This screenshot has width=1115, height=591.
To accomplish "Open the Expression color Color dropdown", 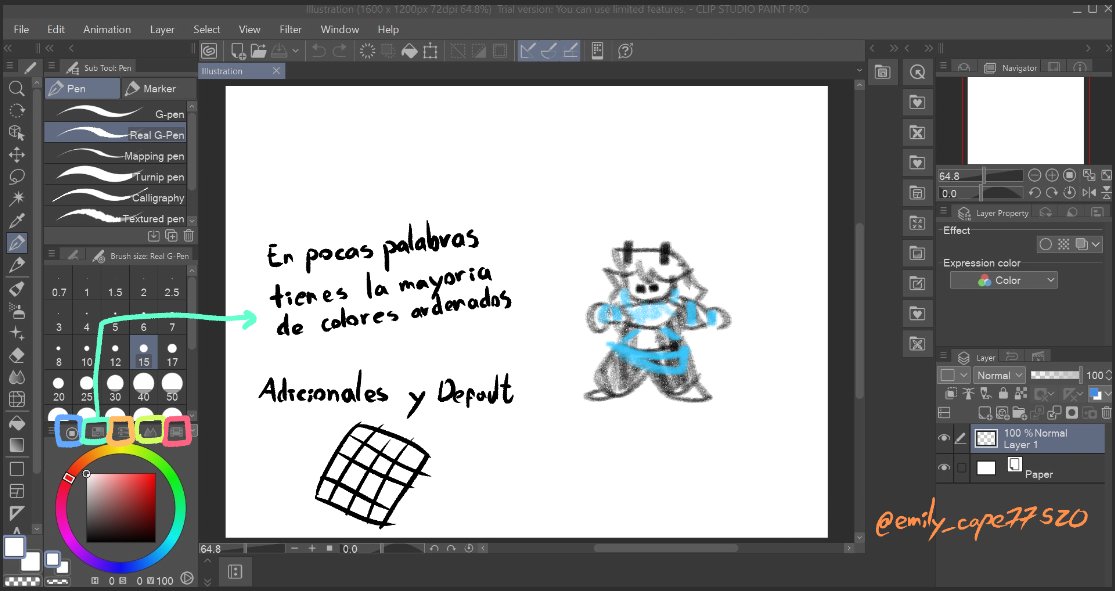I will [x=1003, y=280].
